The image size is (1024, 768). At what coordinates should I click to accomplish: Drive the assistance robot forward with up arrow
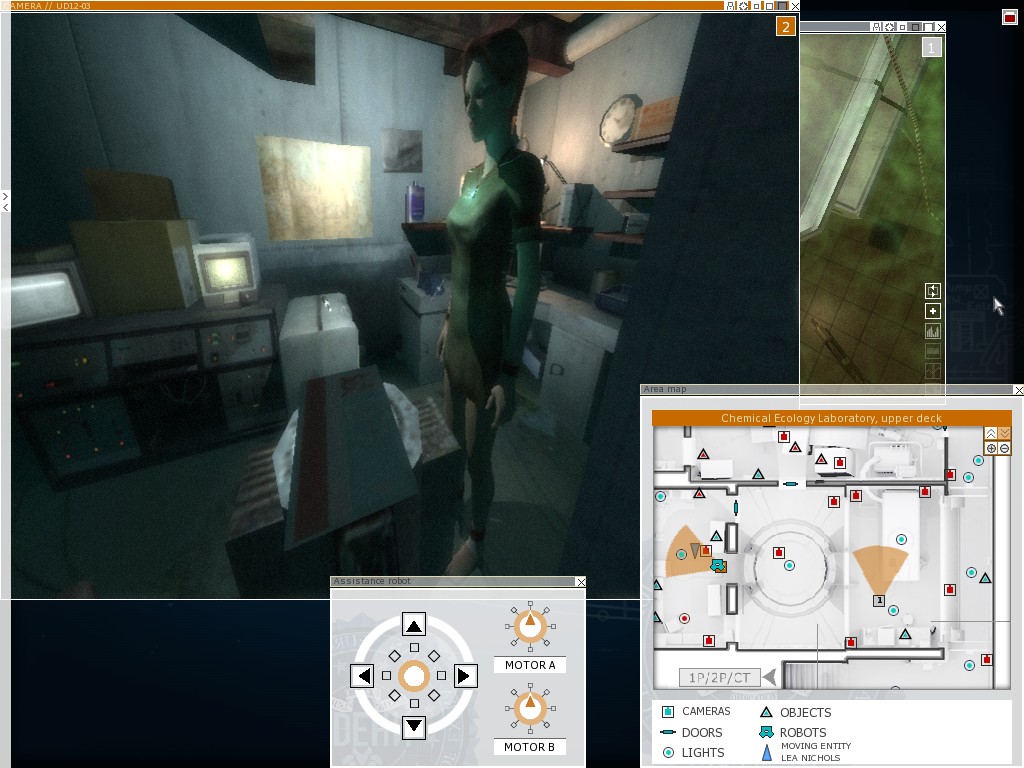[x=414, y=625]
